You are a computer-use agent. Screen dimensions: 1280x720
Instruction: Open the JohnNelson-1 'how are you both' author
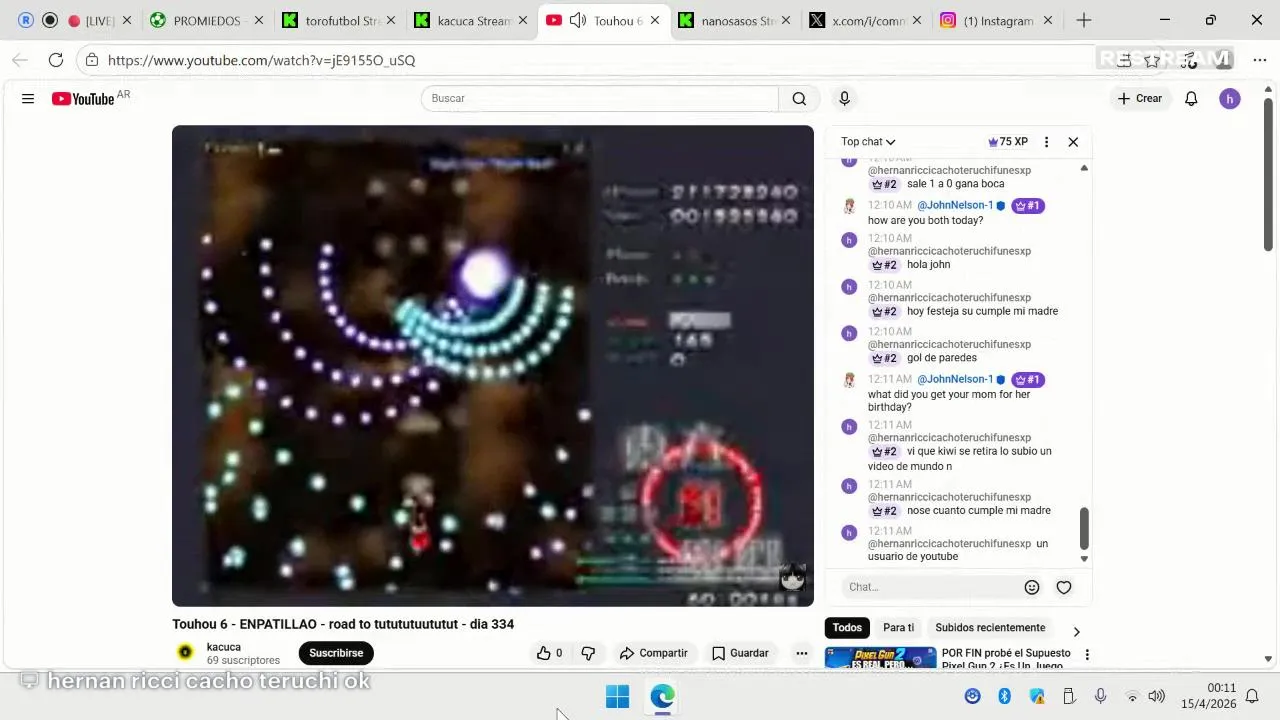tap(955, 205)
